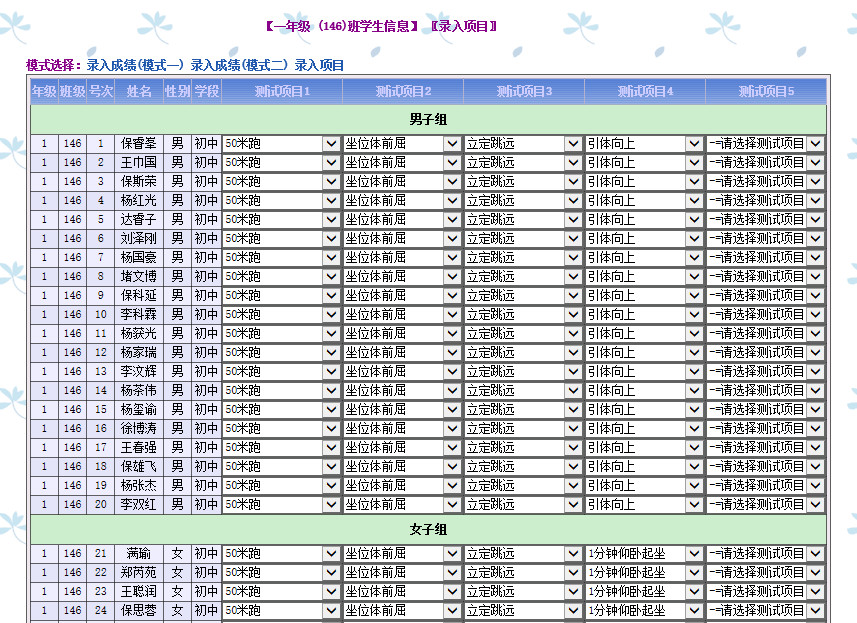Screen dimensions: 857x623
Task: Open 测试项目5 dropdown for 杨玺谕
Action: (766, 409)
